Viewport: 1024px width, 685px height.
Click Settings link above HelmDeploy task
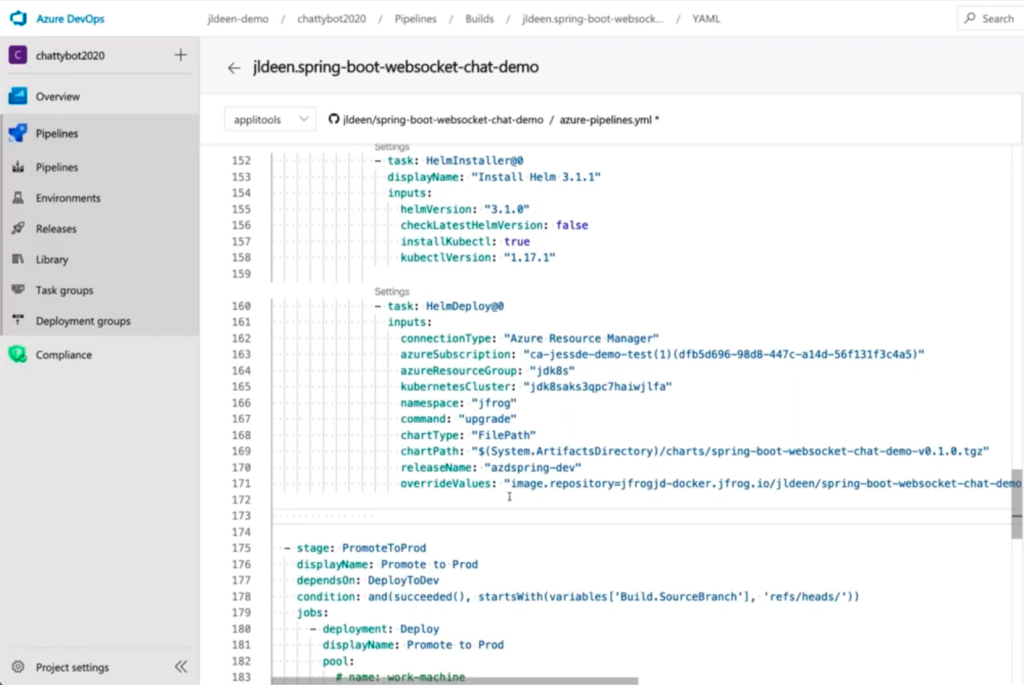[391, 292]
